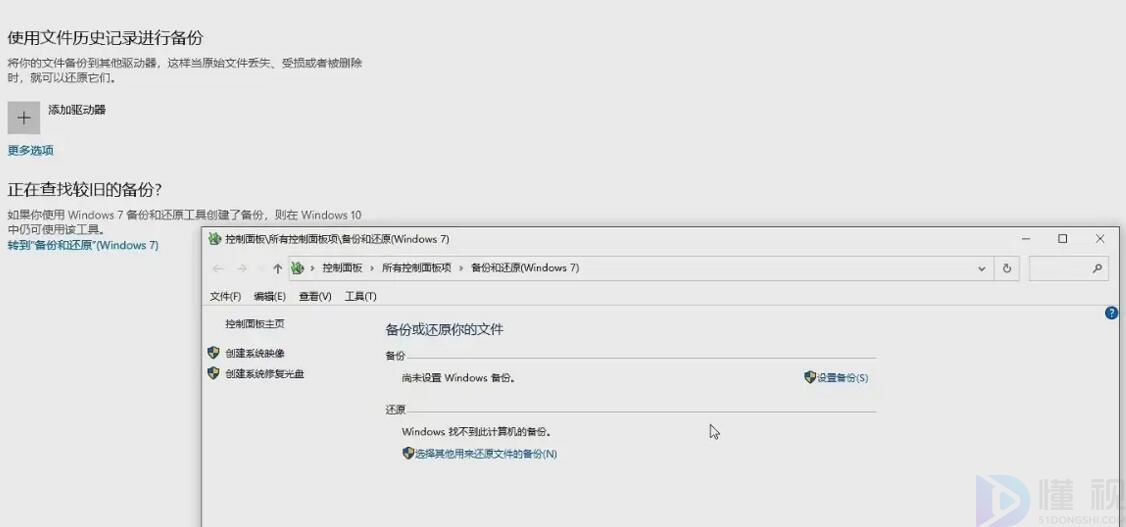This screenshot has width=1126, height=527.
Task: Click Windows 找不到此计算机的备份 text
Action: (476, 432)
